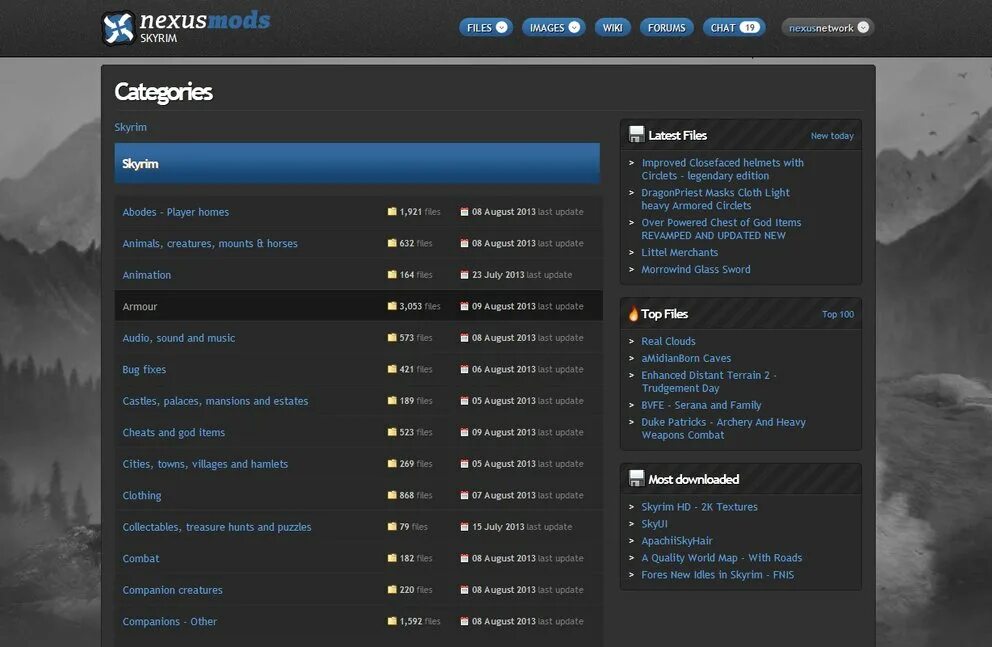Click the floppy disk icon beside Latest Files

[636, 134]
